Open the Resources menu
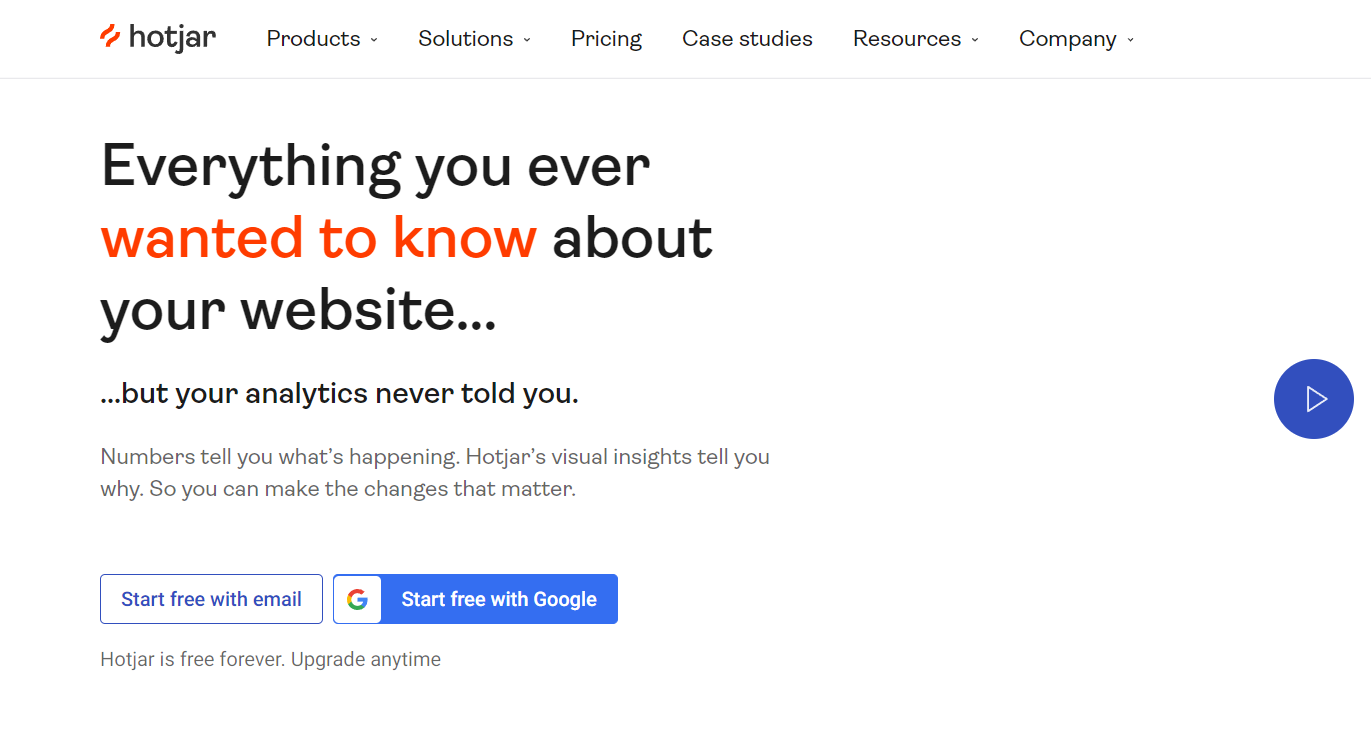Viewport: 1371px width, 748px height. [x=907, y=39]
